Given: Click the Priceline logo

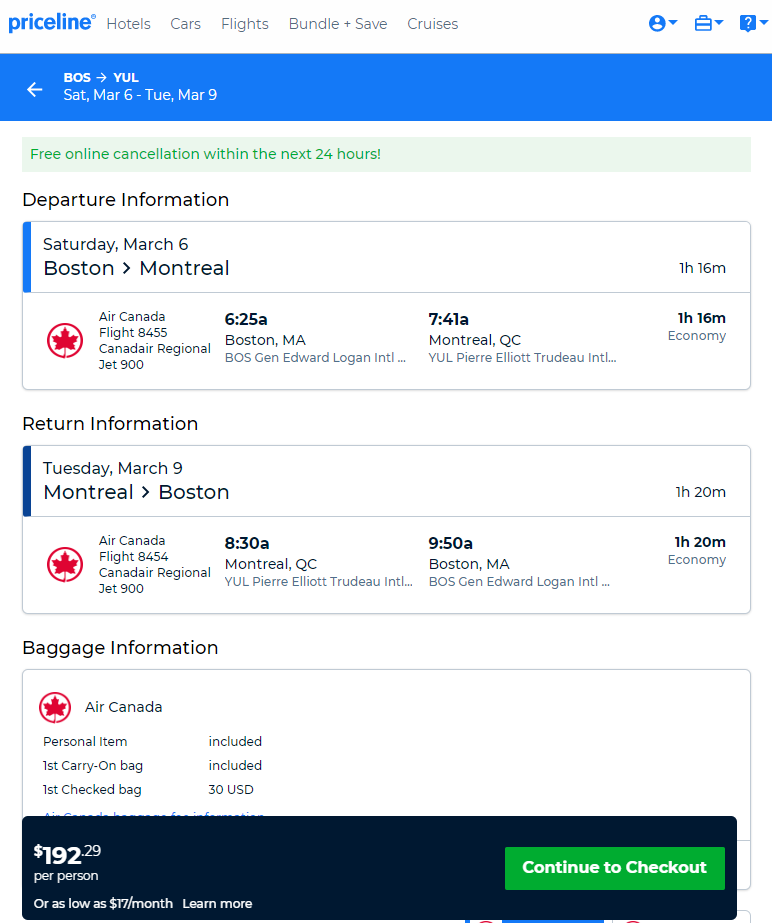Looking at the screenshot, I should 52,22.
